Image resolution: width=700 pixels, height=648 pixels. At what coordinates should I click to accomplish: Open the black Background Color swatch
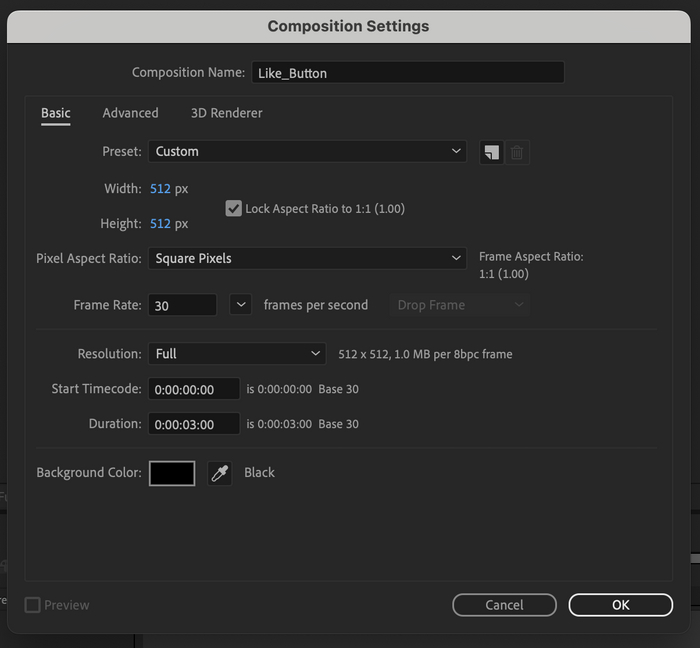click(172, 473)
